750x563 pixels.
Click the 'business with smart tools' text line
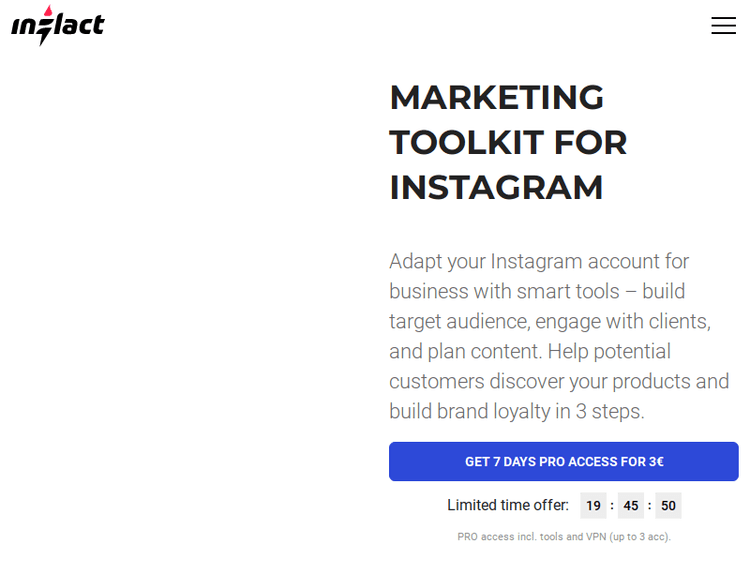coord(537,292)
